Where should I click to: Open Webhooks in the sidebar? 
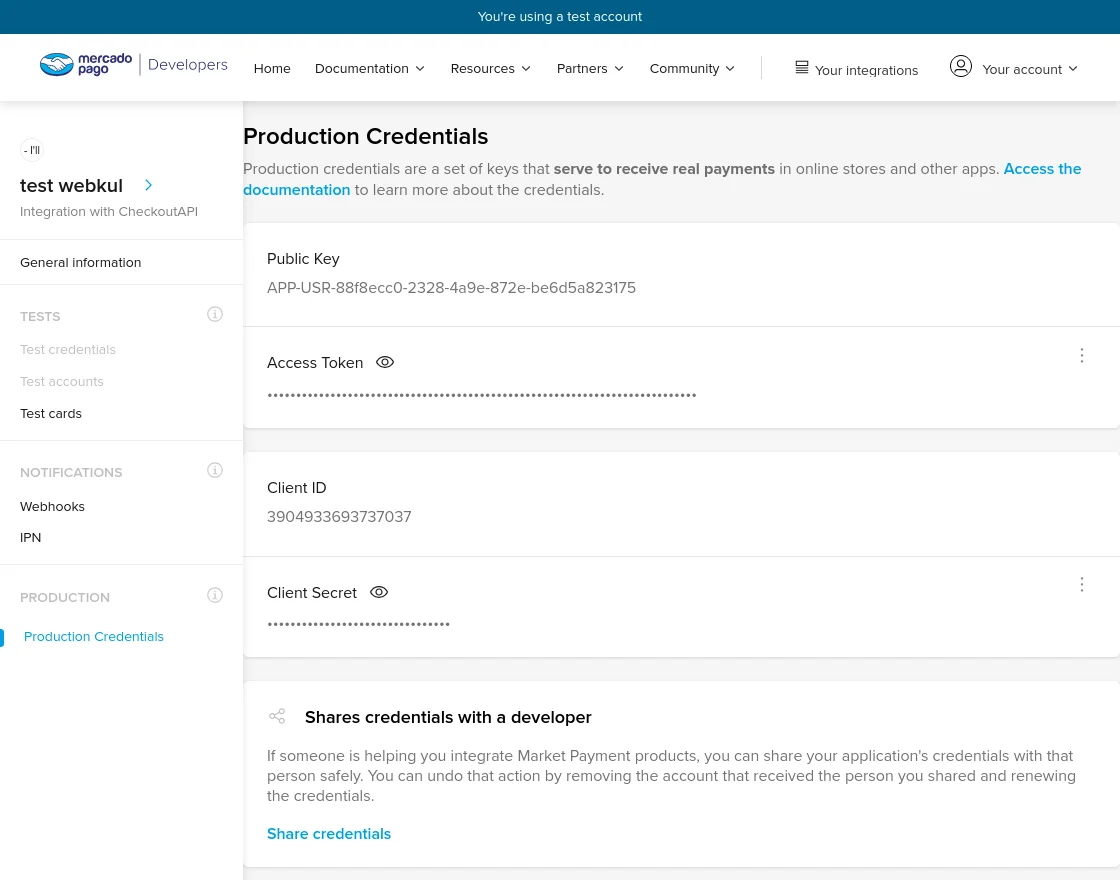click(x=52, y=506)
